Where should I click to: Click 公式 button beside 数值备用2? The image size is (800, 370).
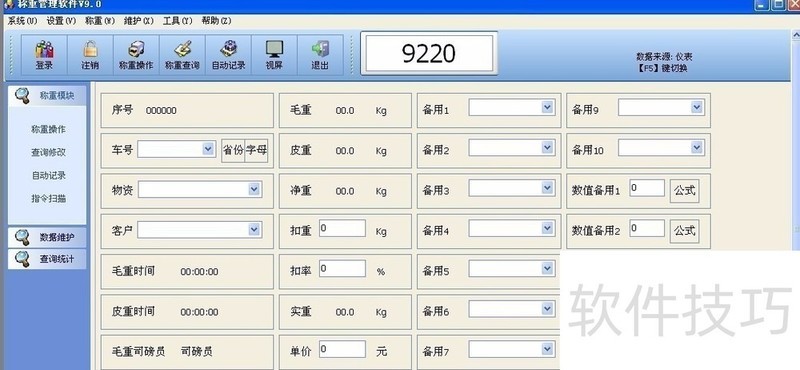(x=684, y=231)
